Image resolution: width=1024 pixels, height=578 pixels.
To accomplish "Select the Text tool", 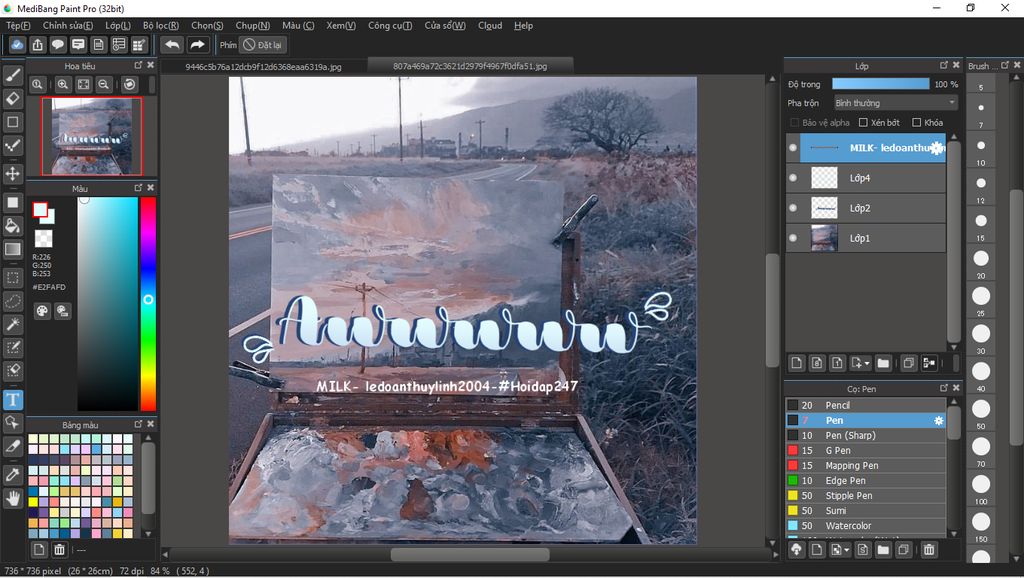I will click(x=12, y=400).
